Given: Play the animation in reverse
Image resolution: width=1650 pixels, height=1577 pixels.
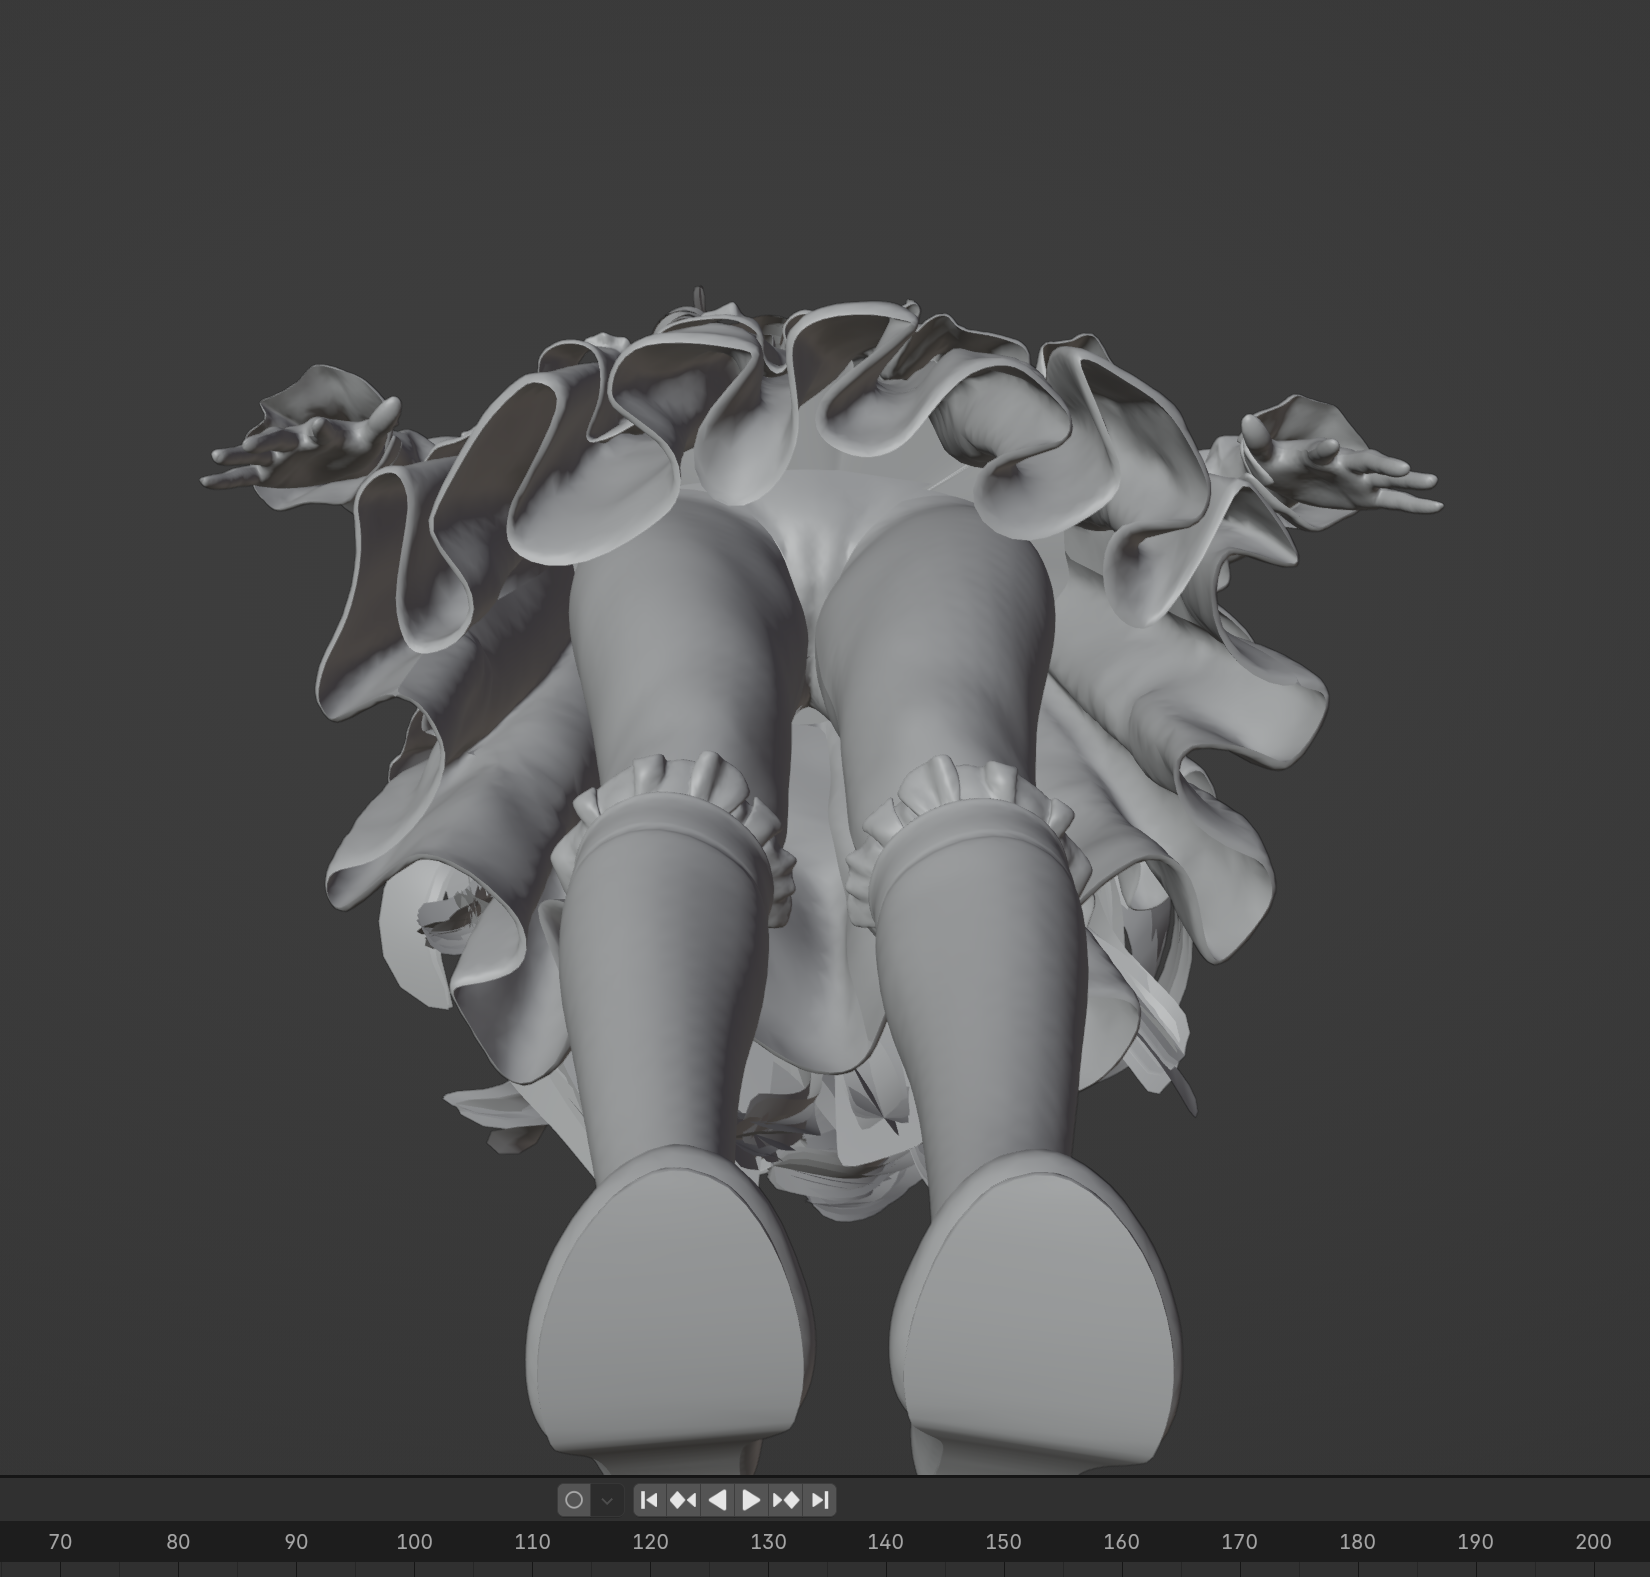Looking at the screenshot, I should coord(717,1500).
